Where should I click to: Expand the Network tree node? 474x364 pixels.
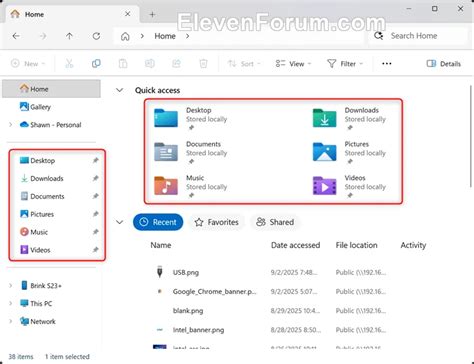[11, 321]
